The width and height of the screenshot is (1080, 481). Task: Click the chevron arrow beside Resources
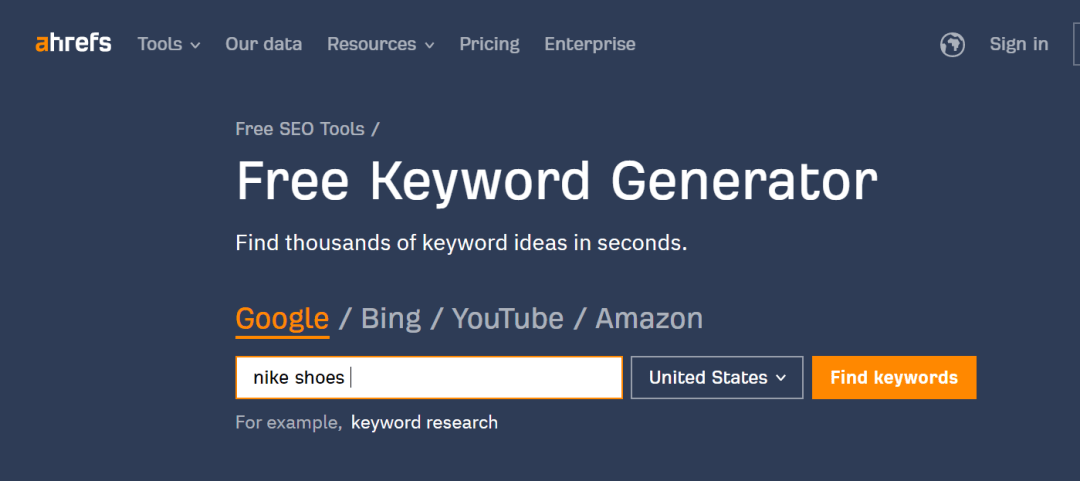pos(429,45)
